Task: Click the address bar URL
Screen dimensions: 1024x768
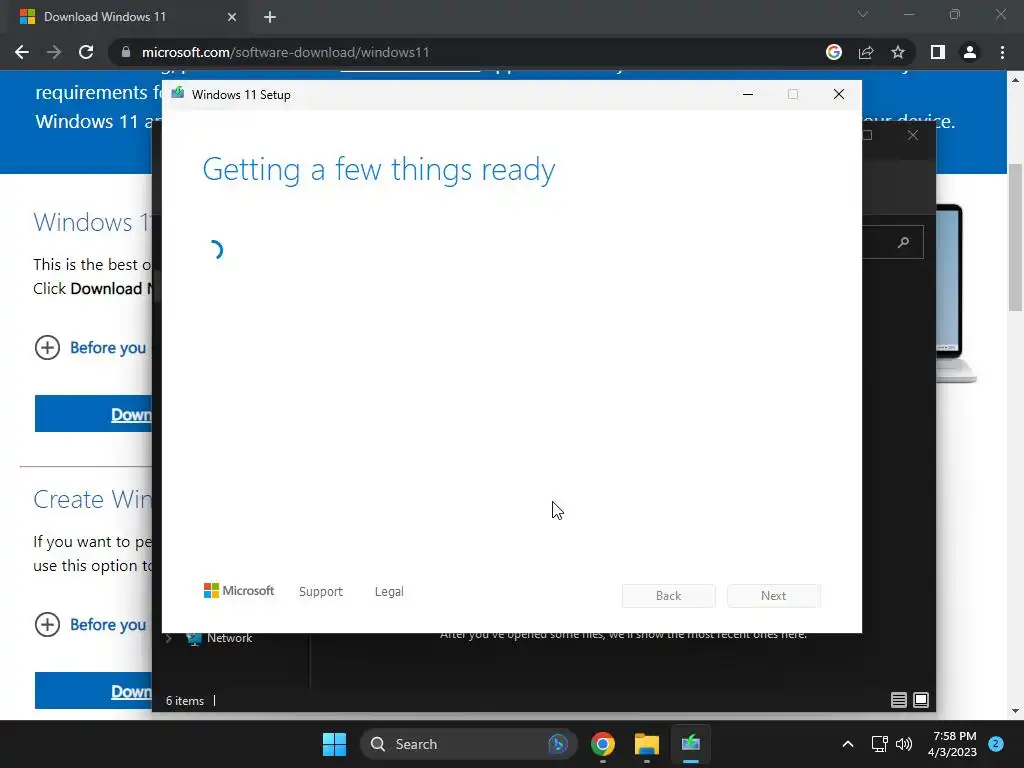Action: [285, 52]
